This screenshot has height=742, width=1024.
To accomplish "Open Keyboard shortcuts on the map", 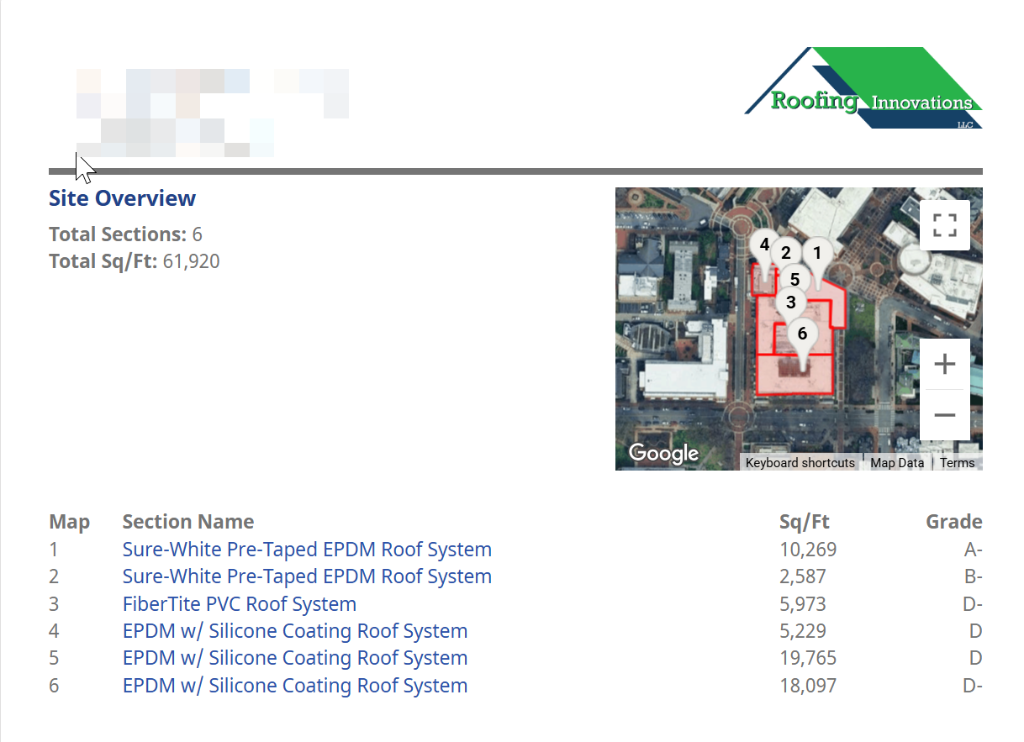I will click(800, 462).
